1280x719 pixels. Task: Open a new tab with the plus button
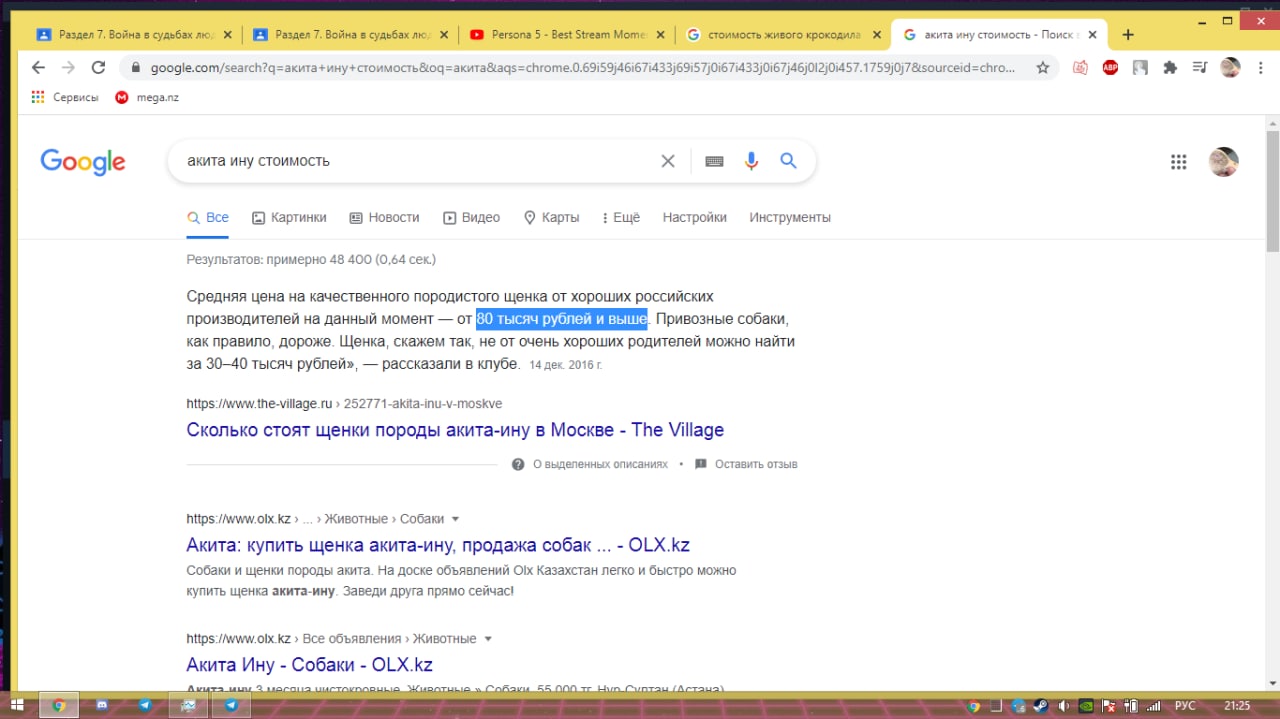(x=1128, y=34)
